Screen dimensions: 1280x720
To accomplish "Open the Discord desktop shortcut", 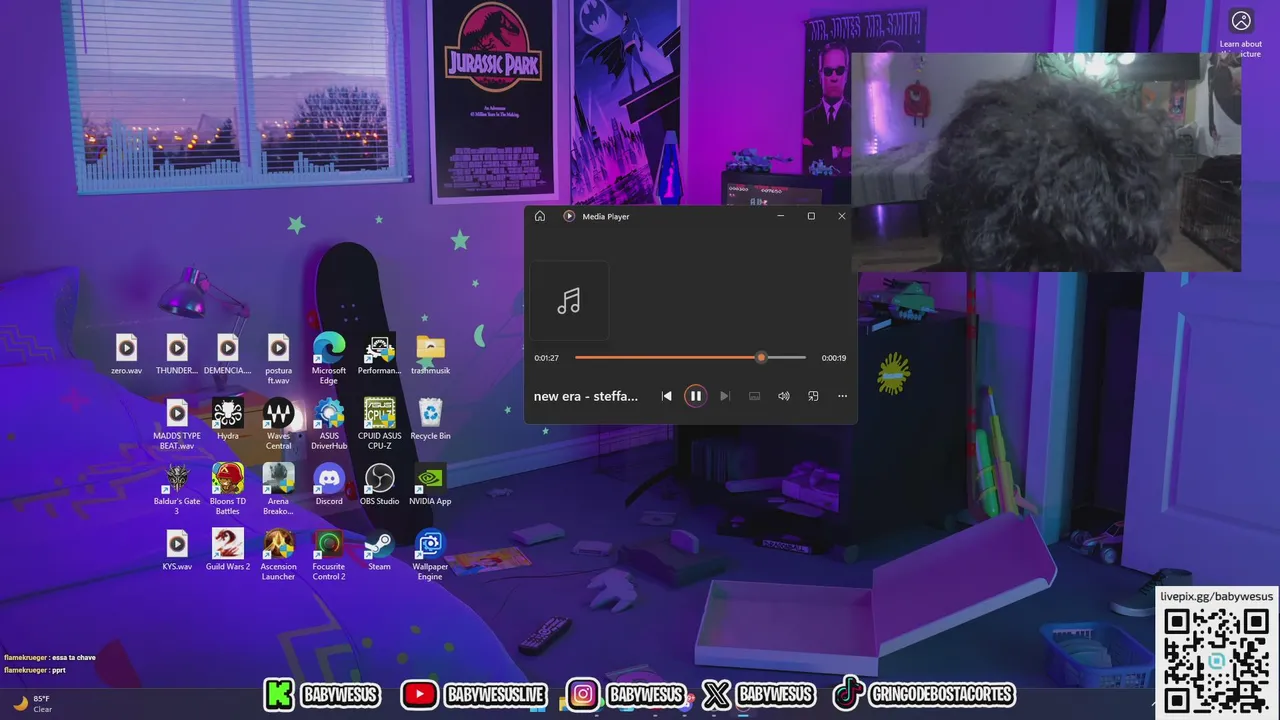I will coord(329,485).
